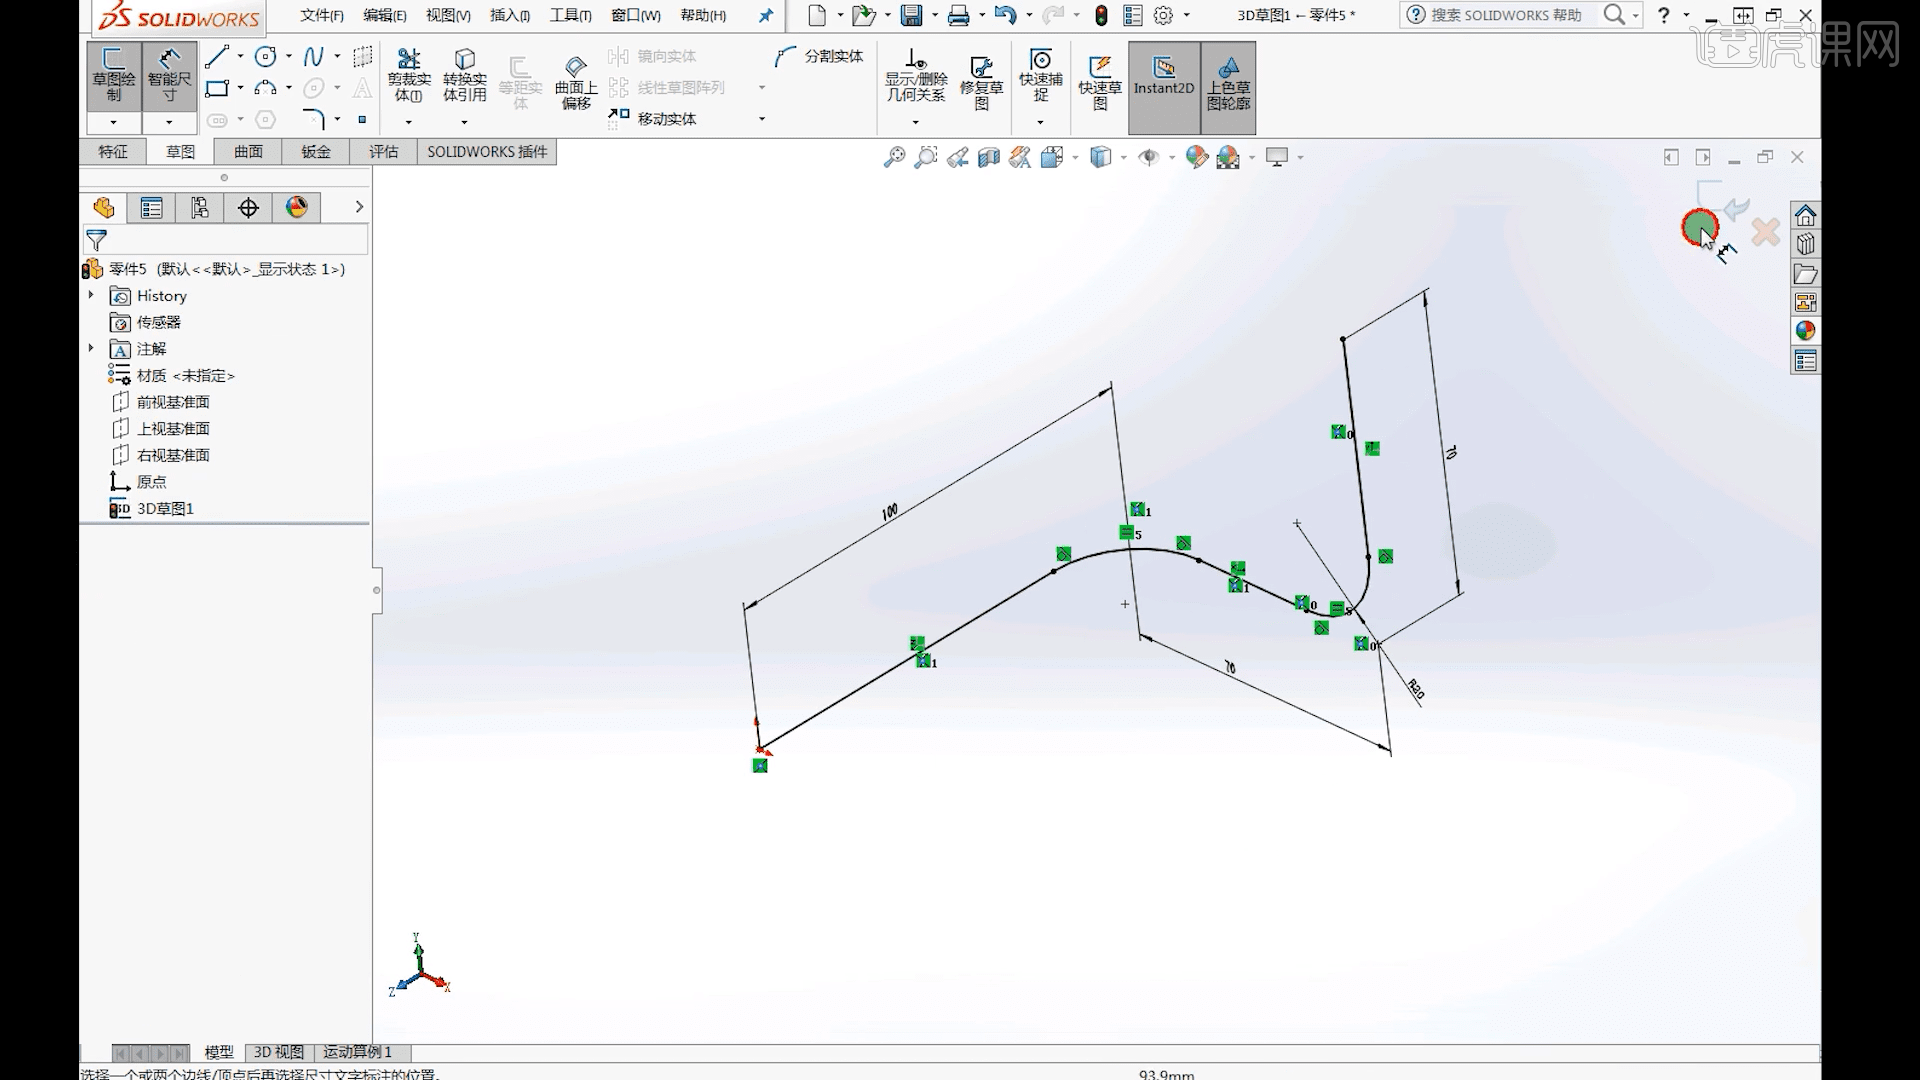The width and height of the screenshot is (1920, 1080).
Task: Click the Home icon in task pane
Action: point(1805,216)
